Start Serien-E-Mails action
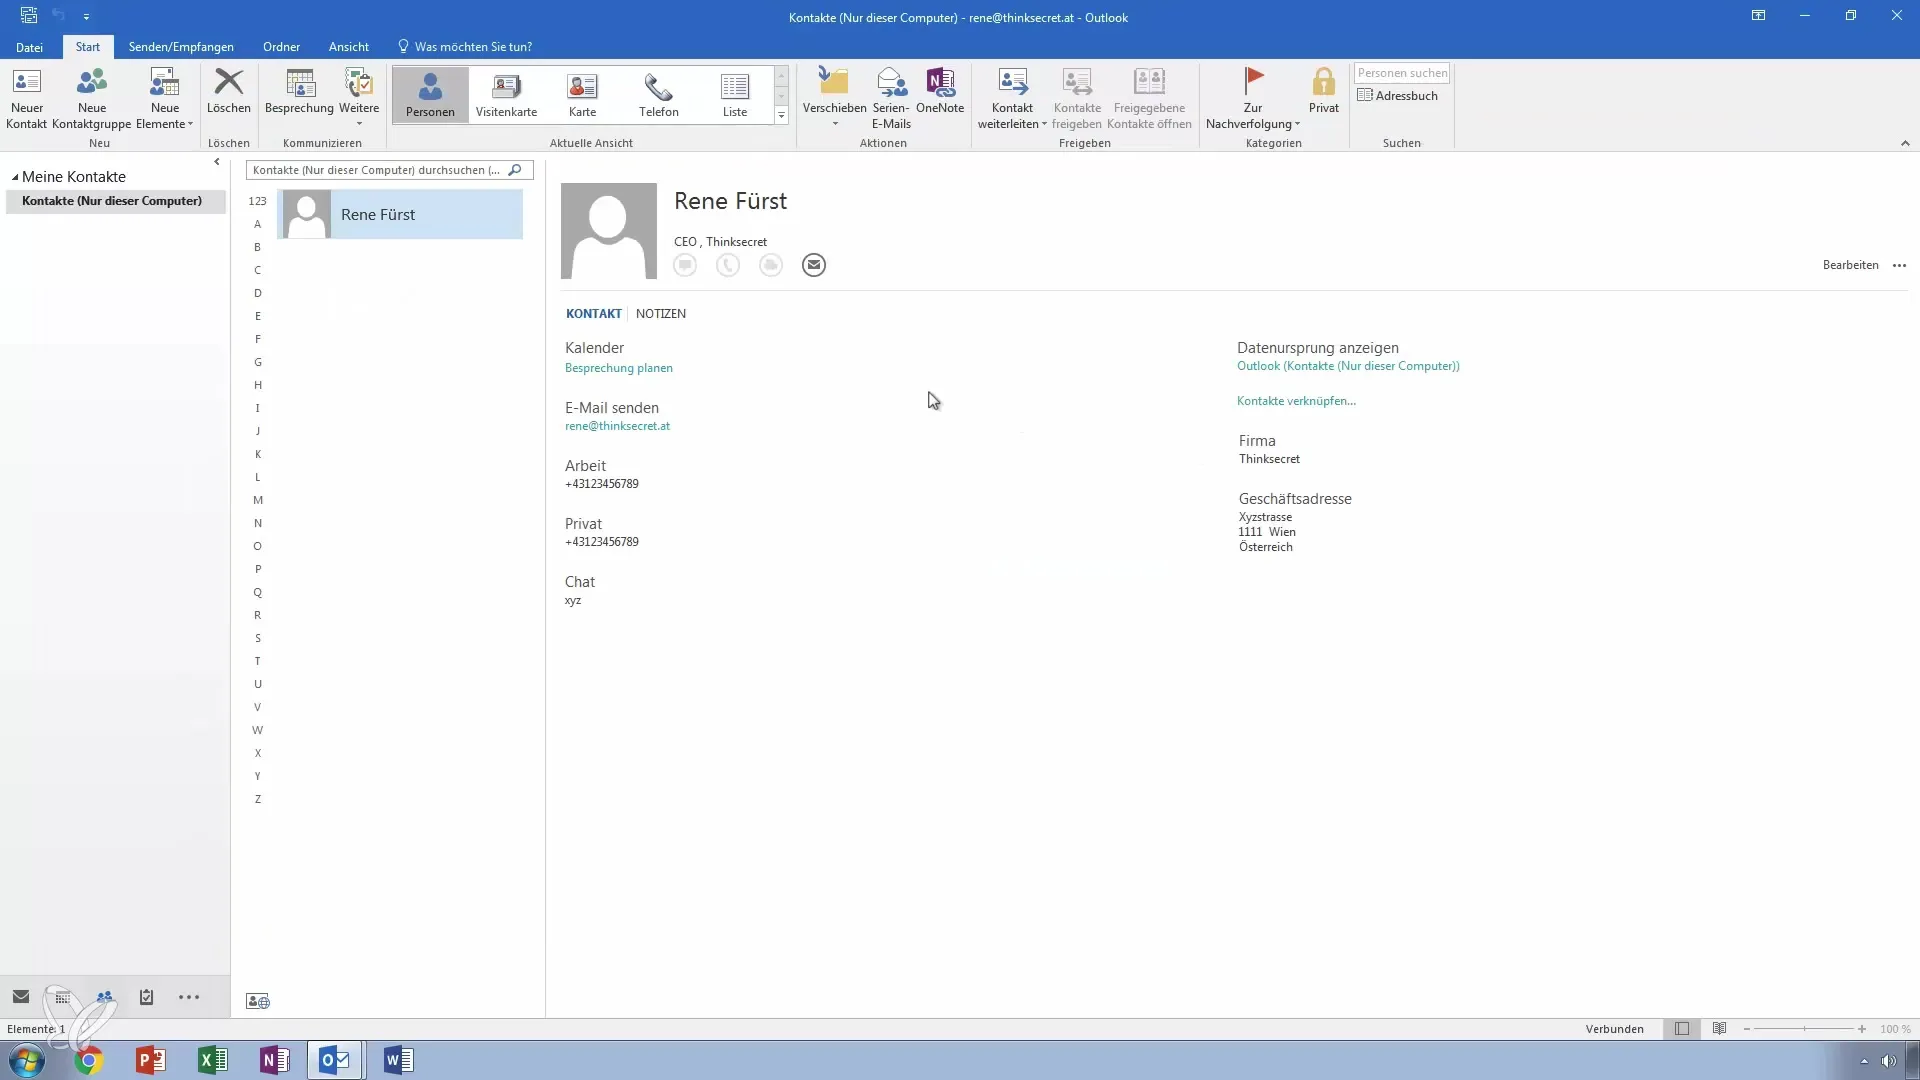This screenshot has height=1080, width=1920. [x=891, y=98]
